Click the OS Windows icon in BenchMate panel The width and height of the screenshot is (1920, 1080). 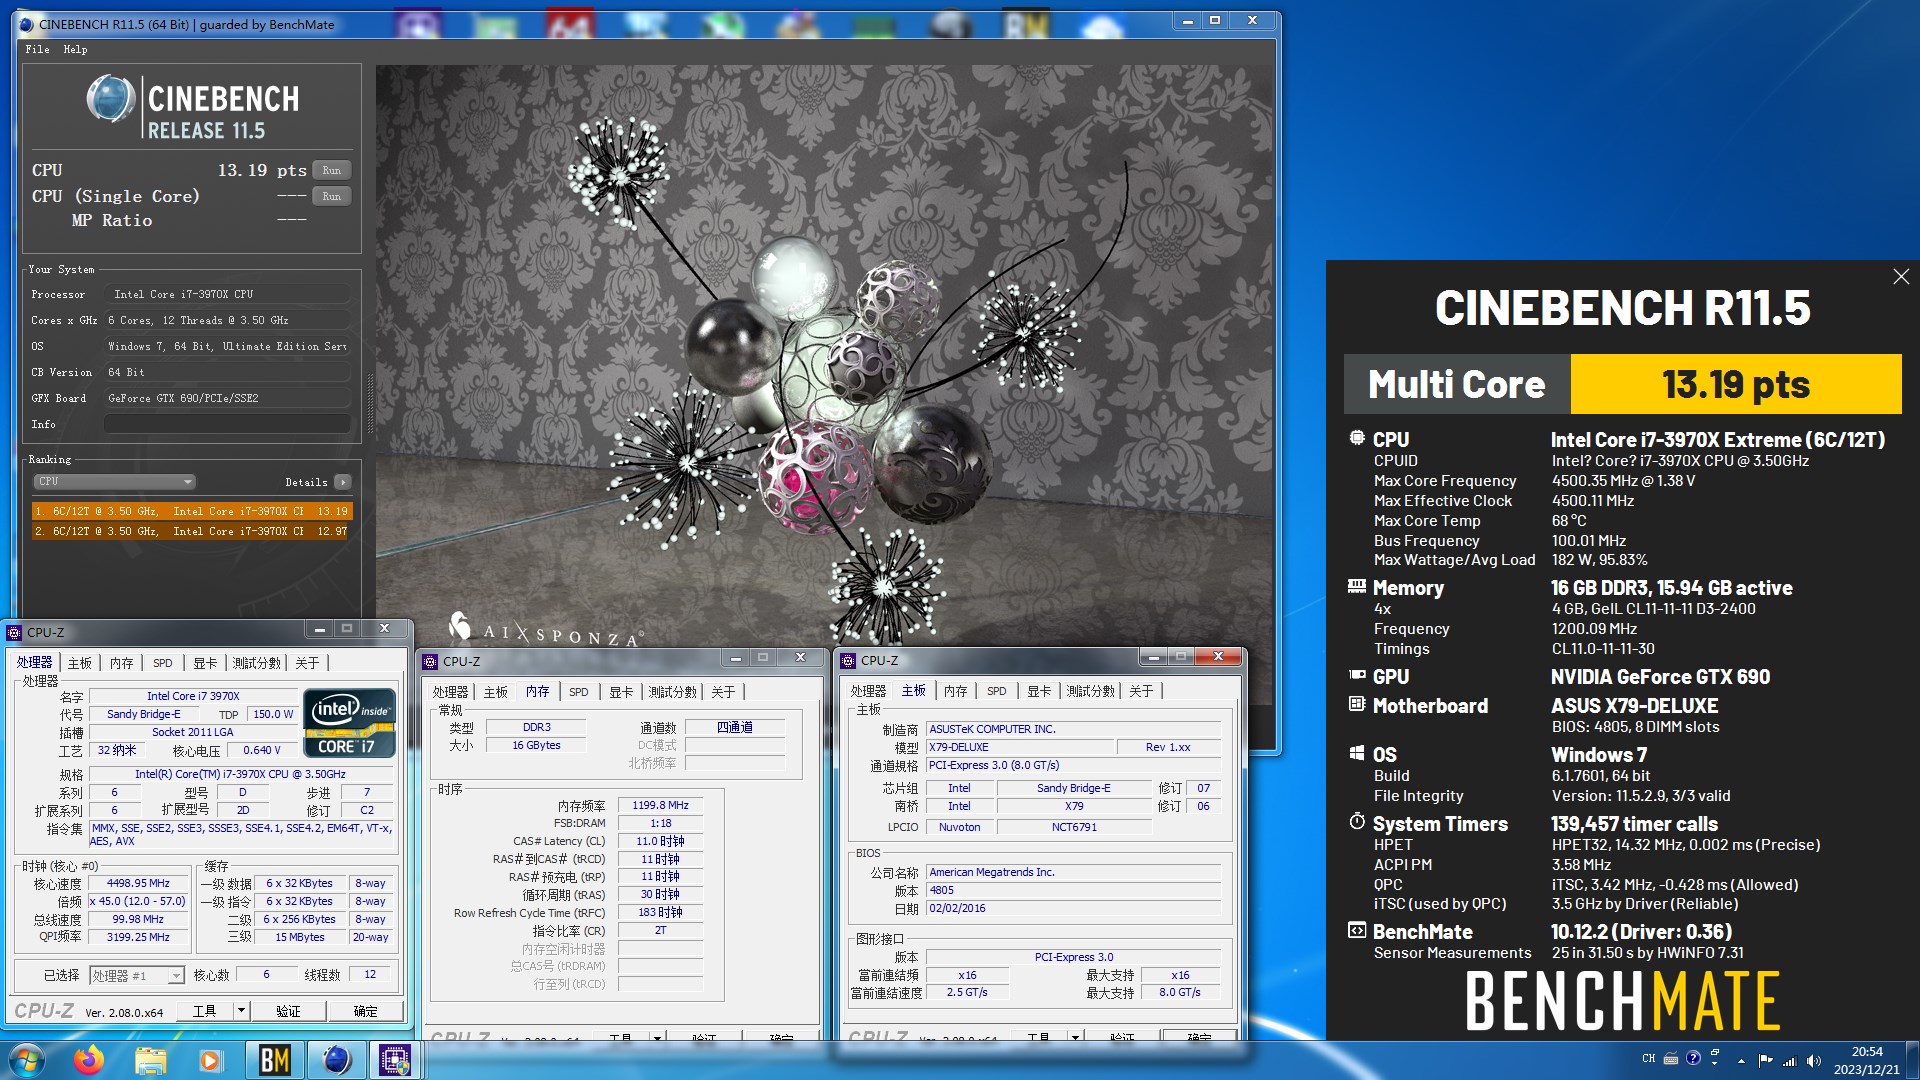click(1357, 753)
